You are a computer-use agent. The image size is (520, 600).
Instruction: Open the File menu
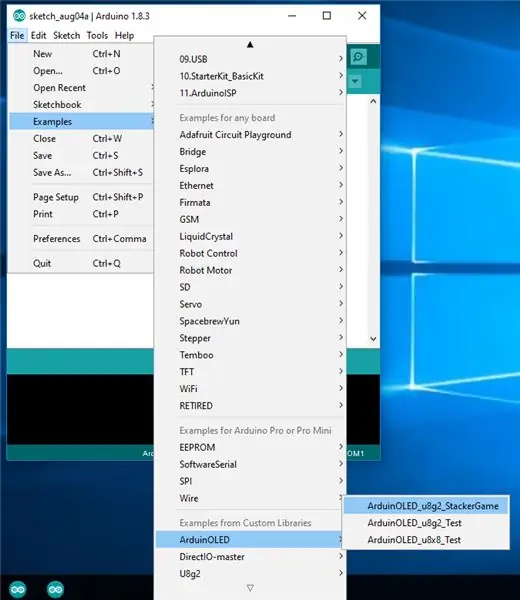pyautogui.click(x=17, y=36)
